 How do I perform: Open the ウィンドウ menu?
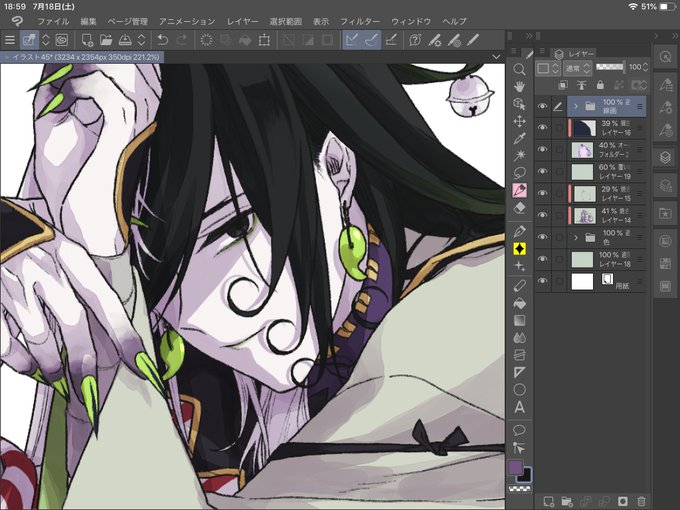(411, 21)
